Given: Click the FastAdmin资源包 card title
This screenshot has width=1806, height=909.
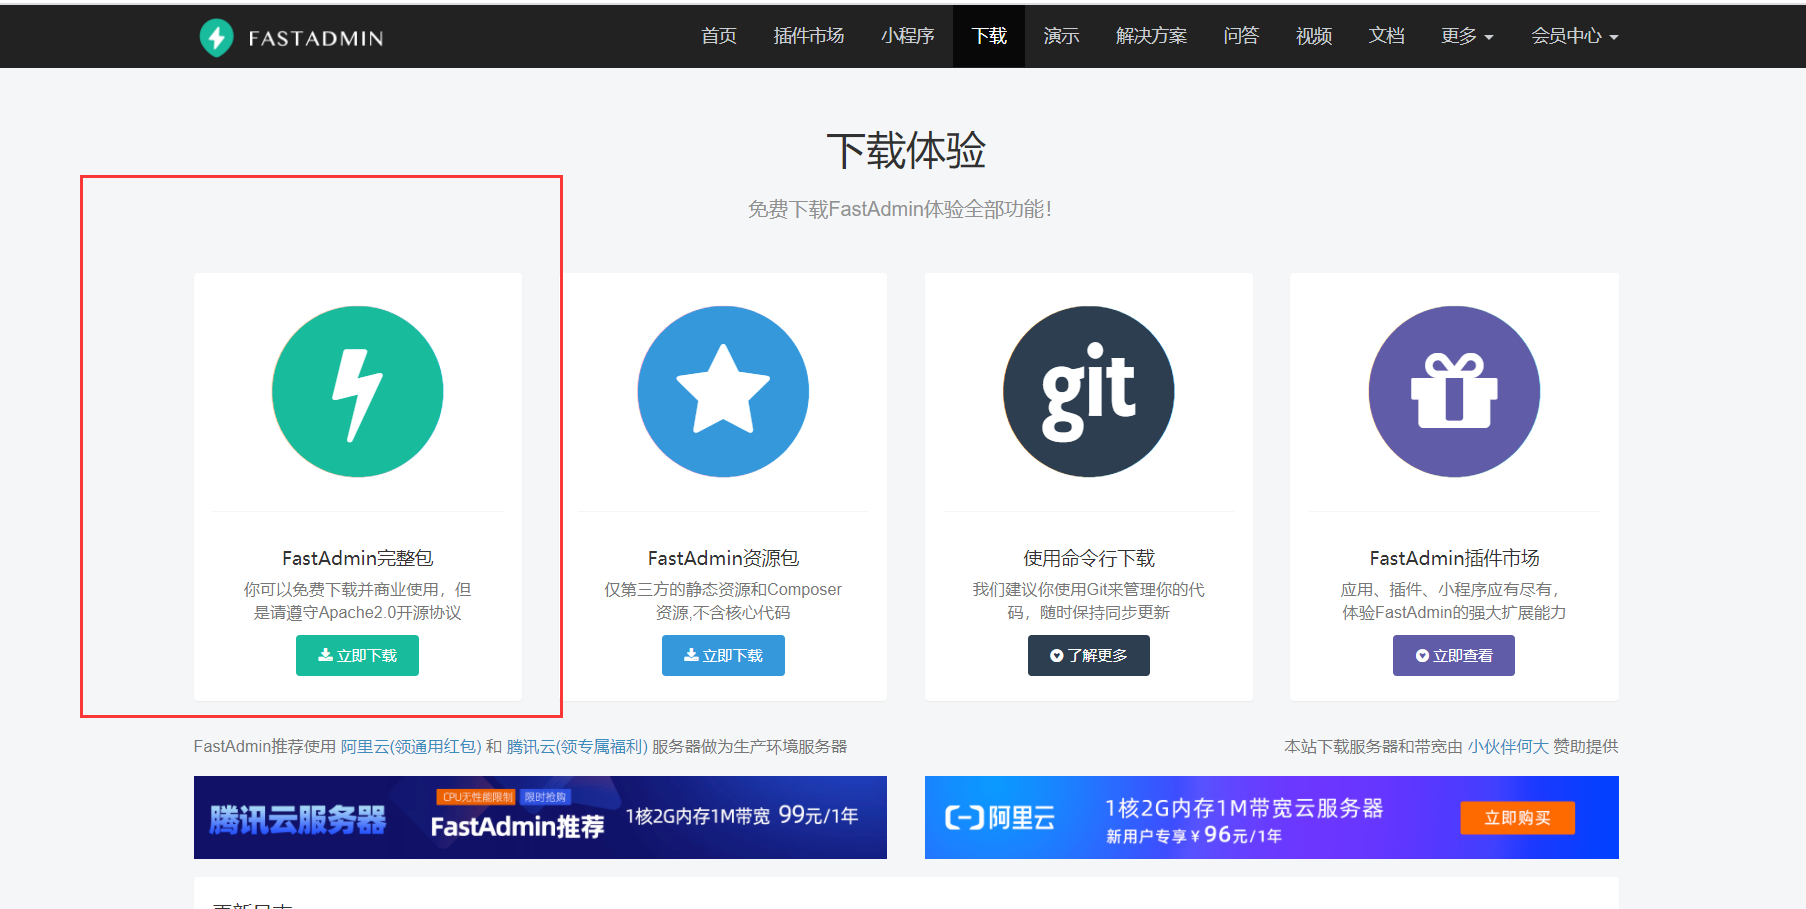Looking at the screenshot, I should pyautogui.click(x=723, y=558).
